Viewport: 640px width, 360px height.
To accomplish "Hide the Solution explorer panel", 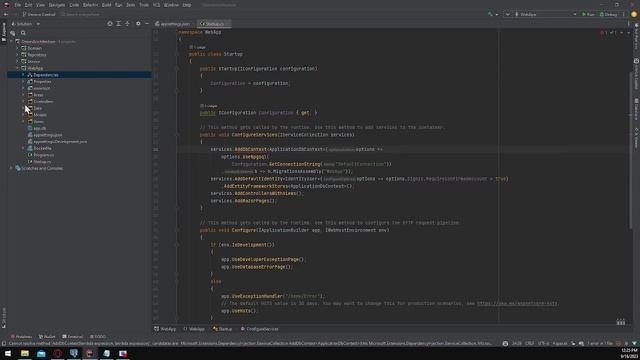I will point(147,24).
